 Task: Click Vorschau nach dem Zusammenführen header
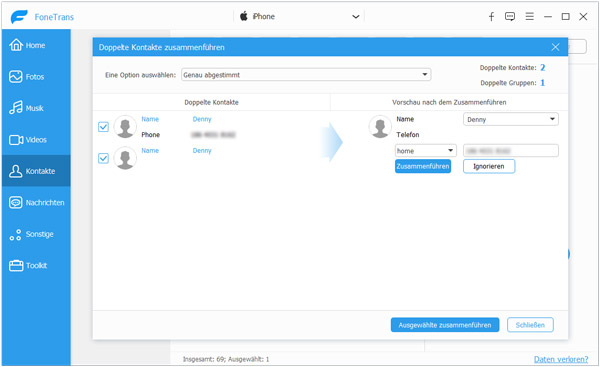[x=449, y=102]
